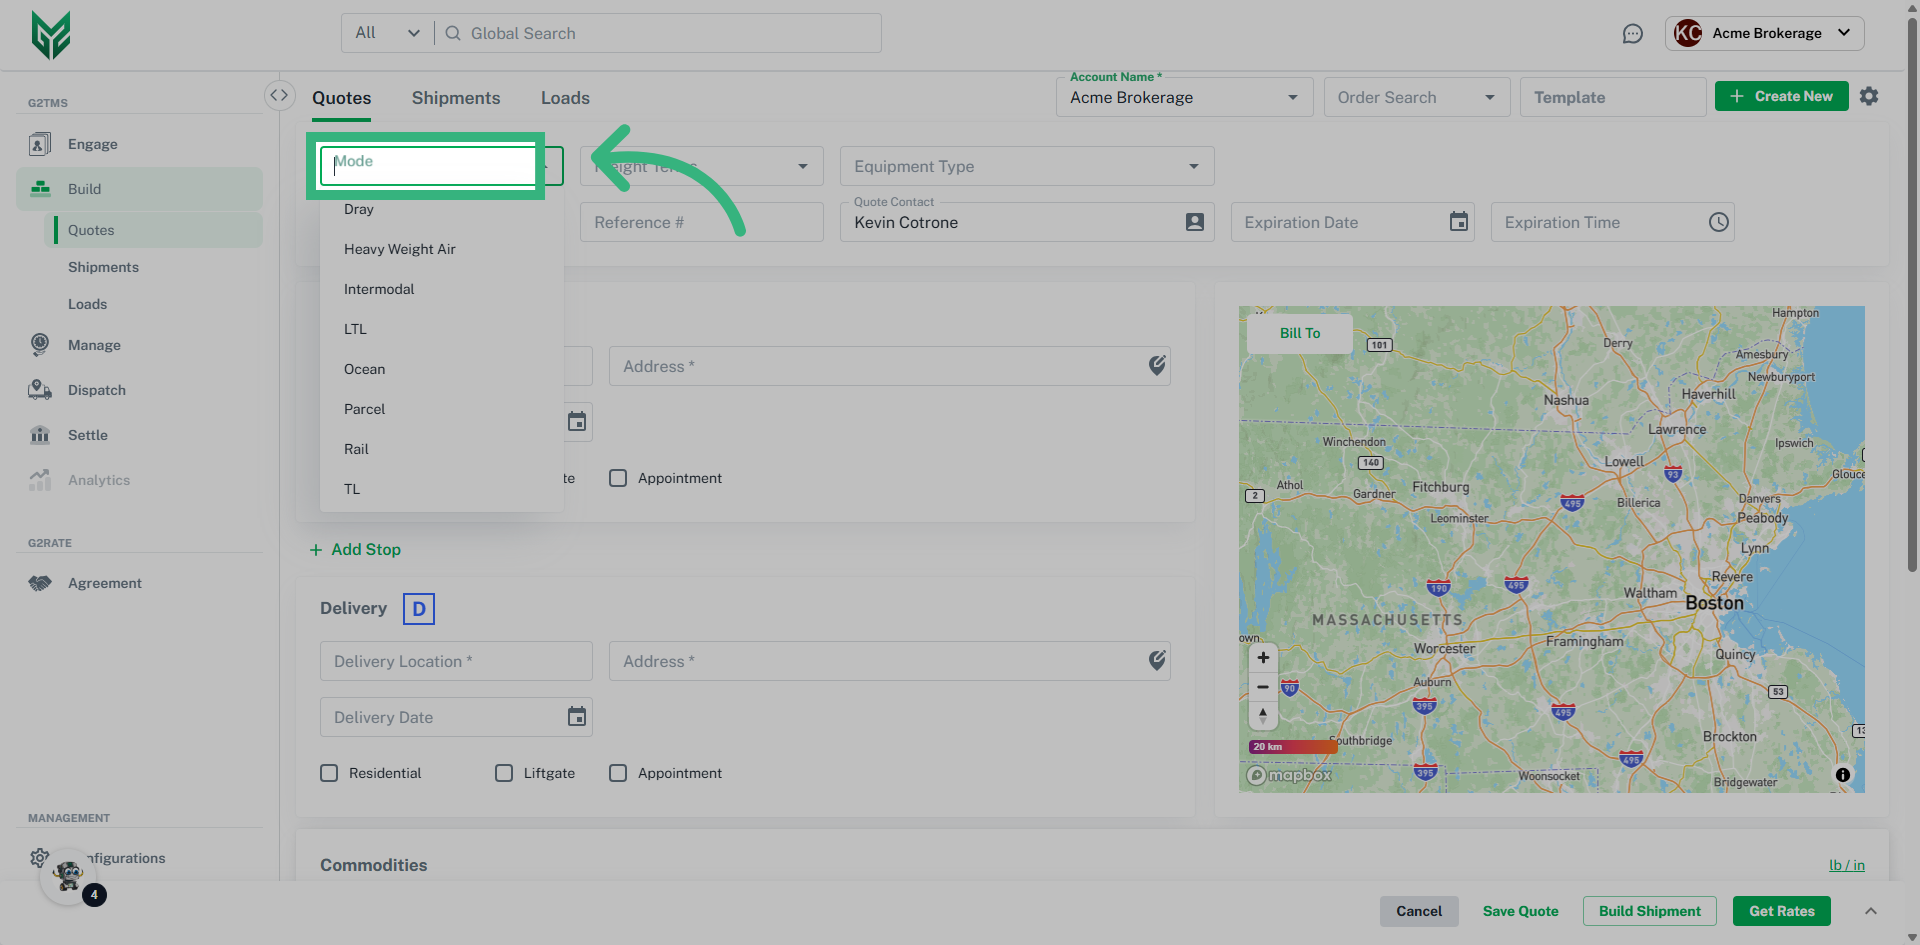
Task: Zoom in on the map
Action: click(x=1263, y=658)
